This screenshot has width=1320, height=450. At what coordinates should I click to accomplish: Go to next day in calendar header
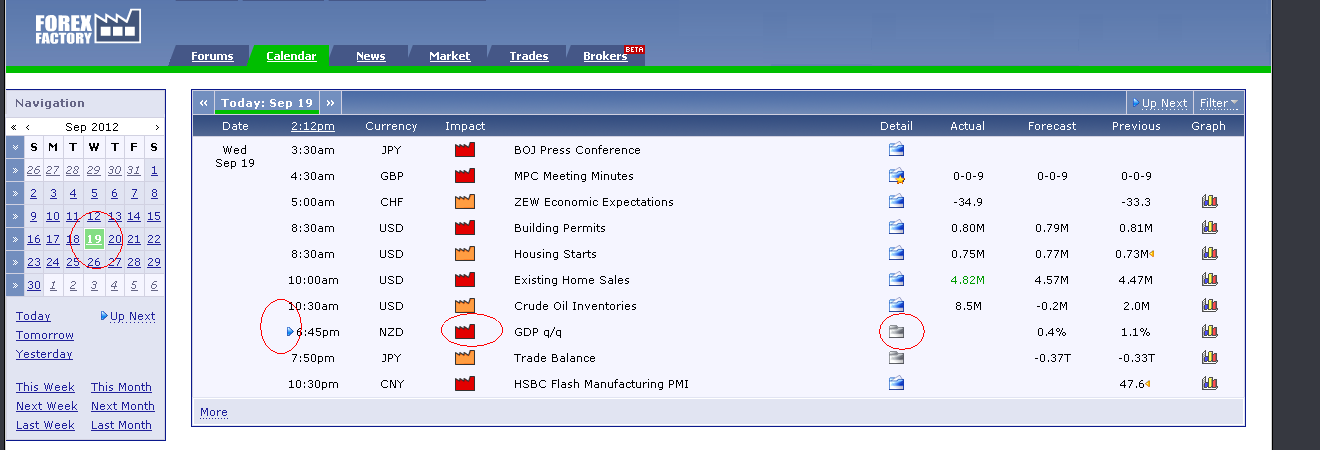(x=330, y=103)
